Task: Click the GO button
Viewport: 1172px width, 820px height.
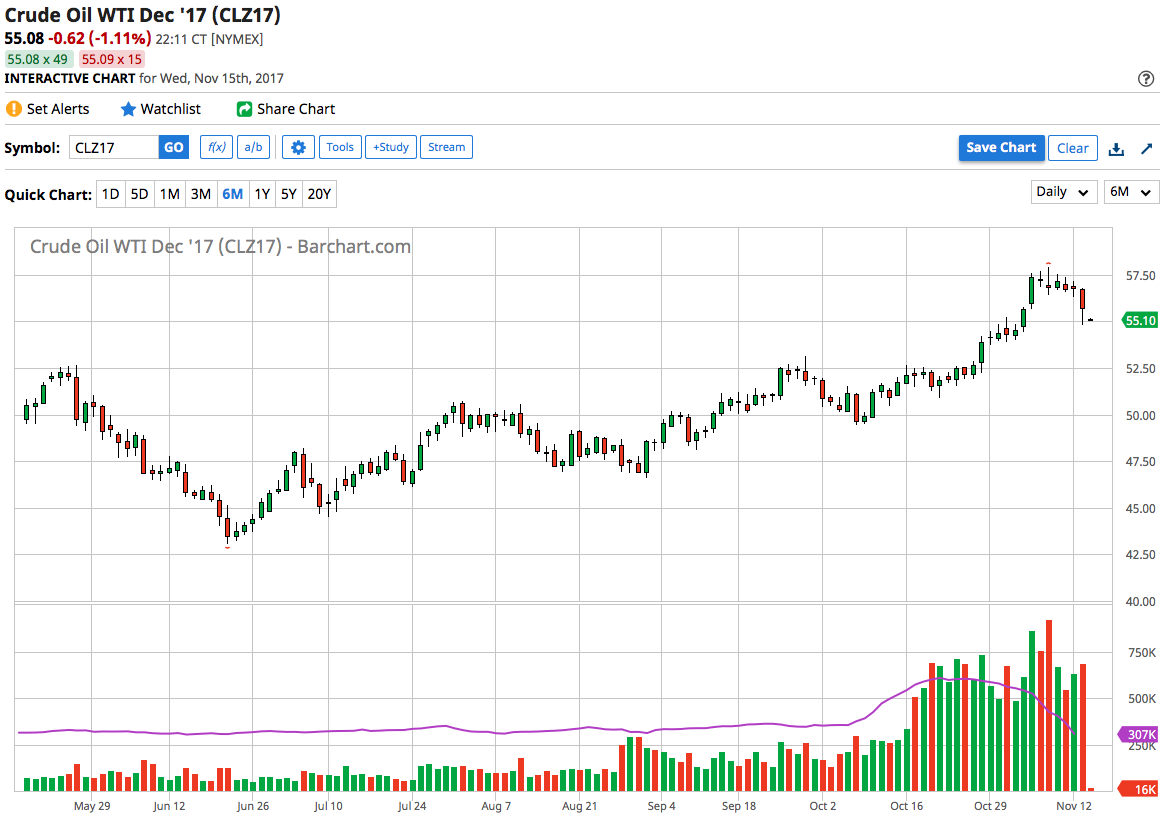Action: tap(173, 147)
